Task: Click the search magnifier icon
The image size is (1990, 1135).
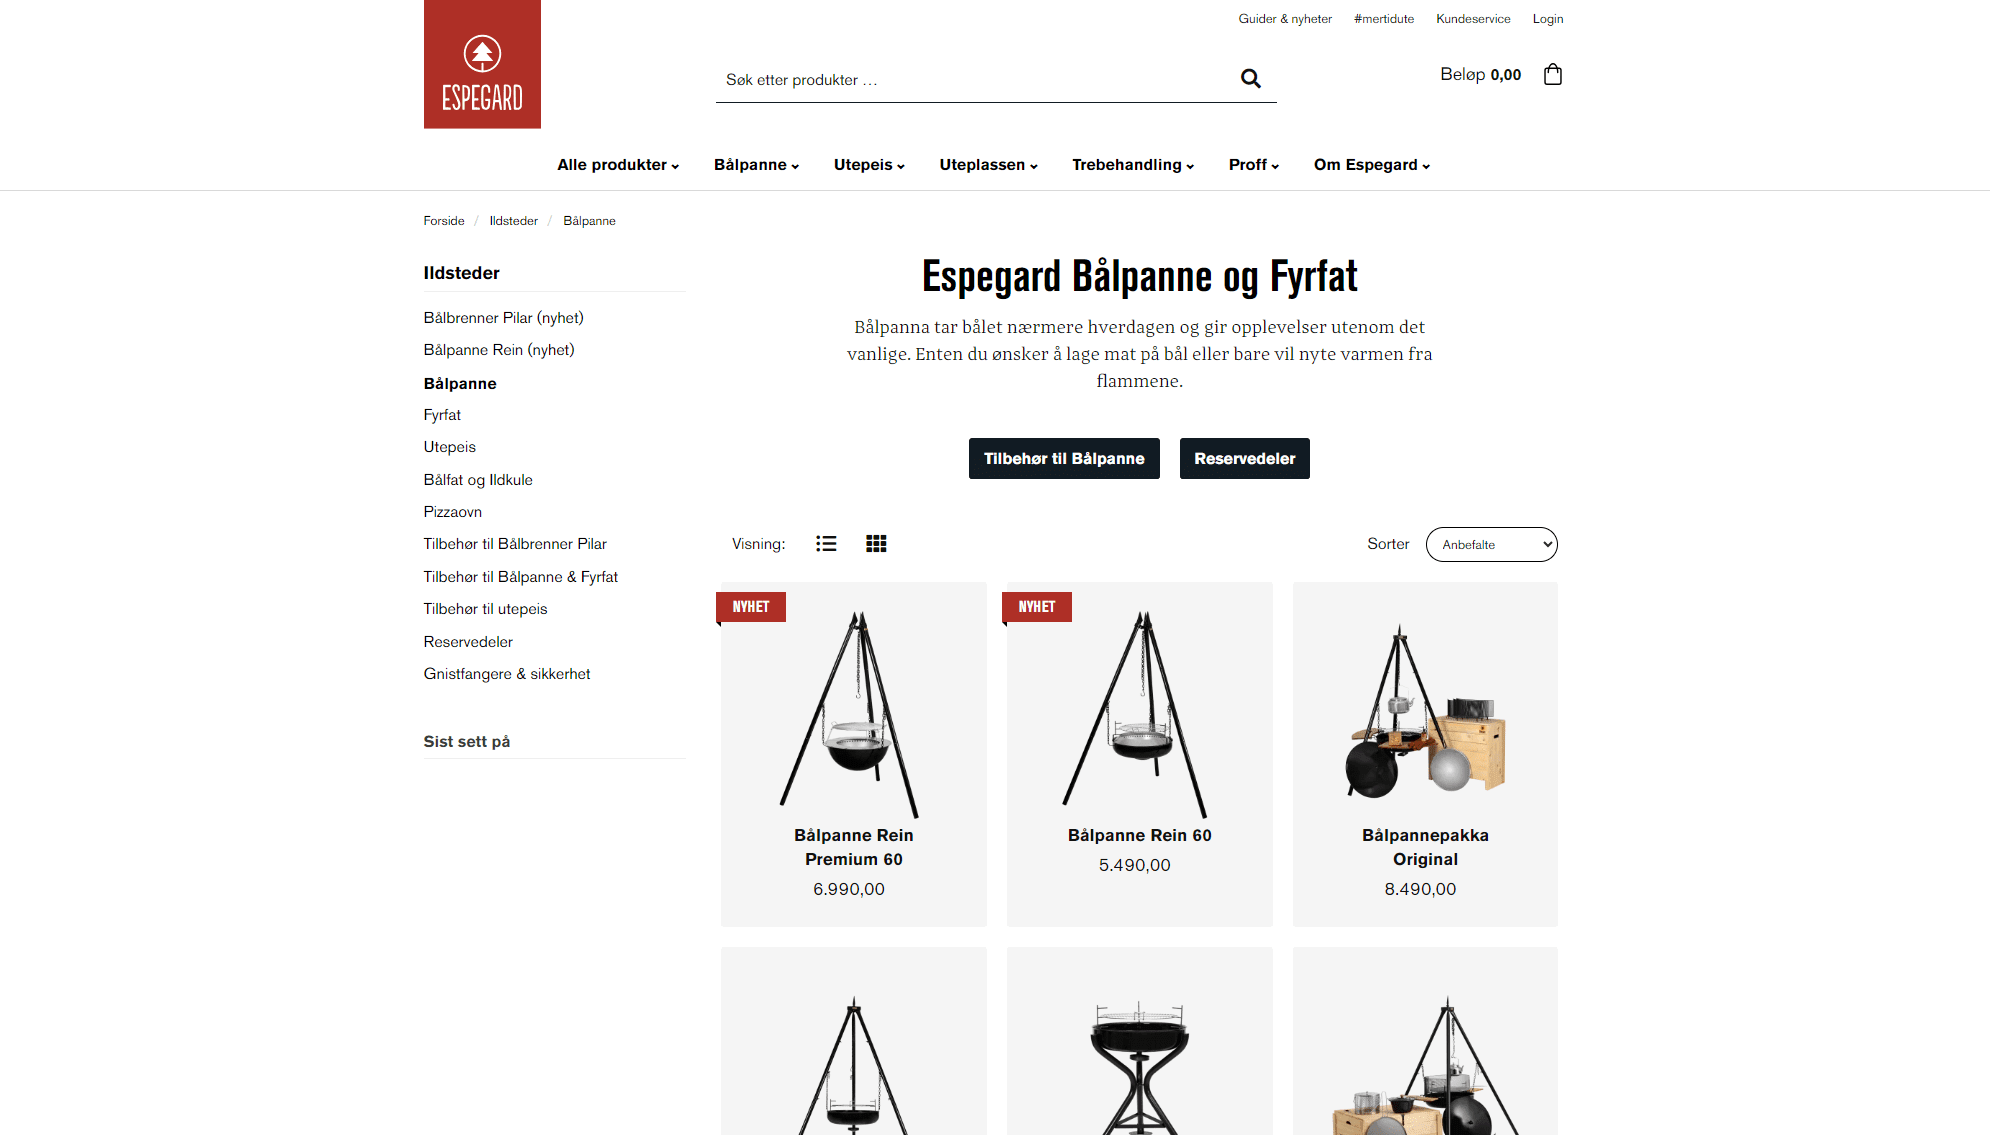Action: click(x=1250, y=79)
